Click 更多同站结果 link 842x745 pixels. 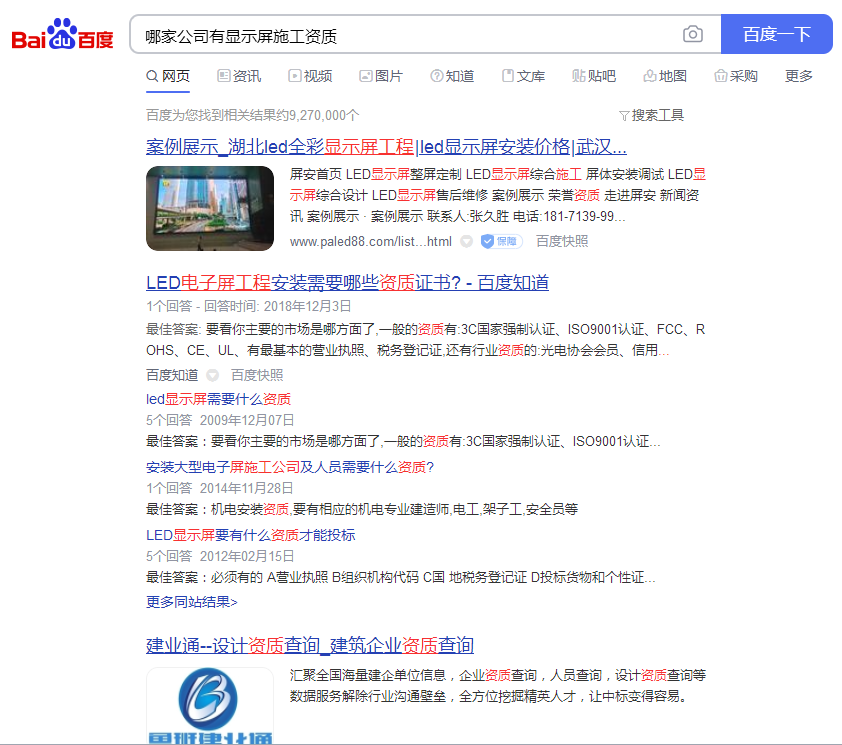(192, 602)
